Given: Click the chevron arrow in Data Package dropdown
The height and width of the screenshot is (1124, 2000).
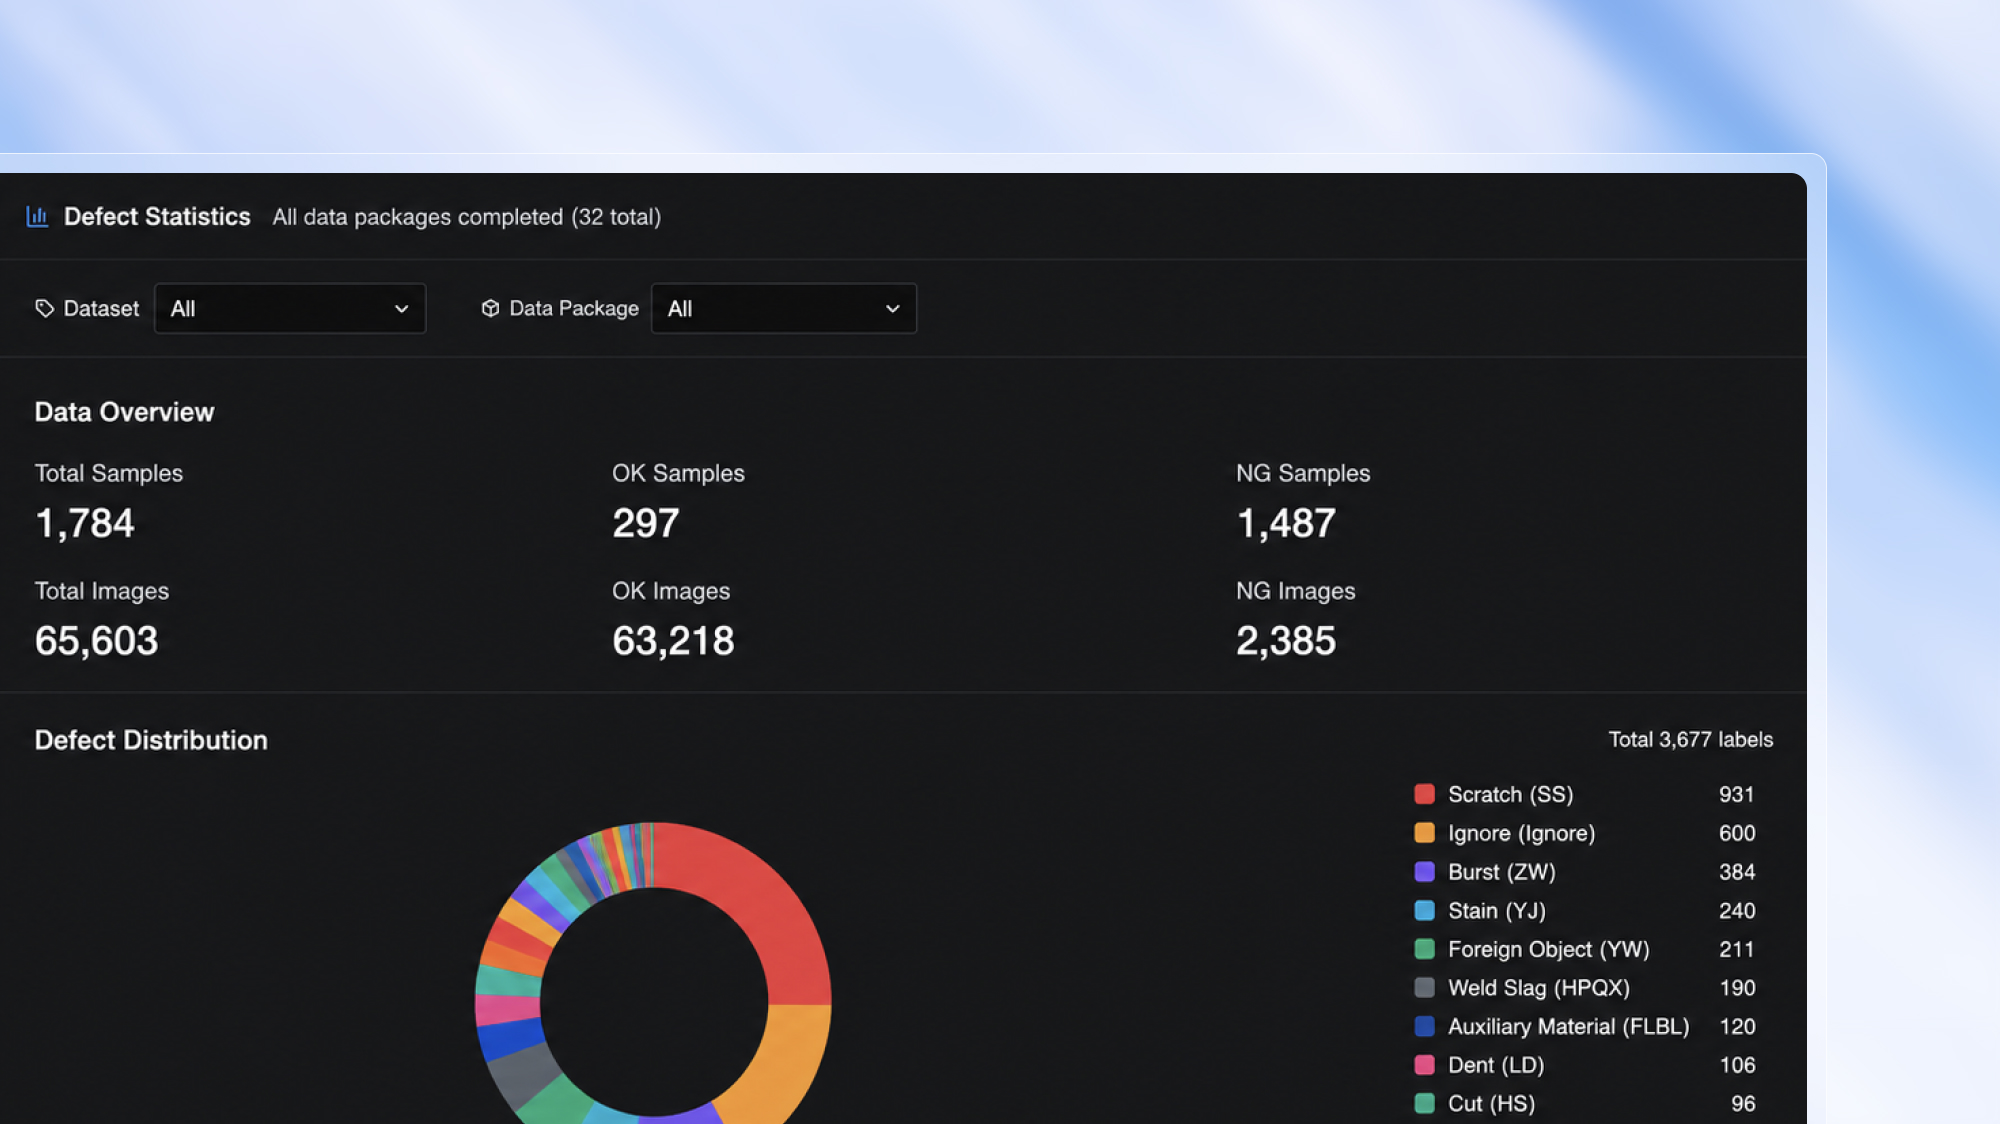Looking at the screenshot, I should pyautogui.click(x=892, y=309).
